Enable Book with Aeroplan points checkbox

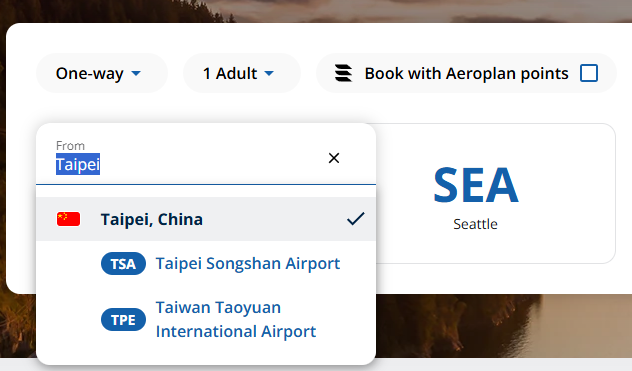[x=589, y=73]
